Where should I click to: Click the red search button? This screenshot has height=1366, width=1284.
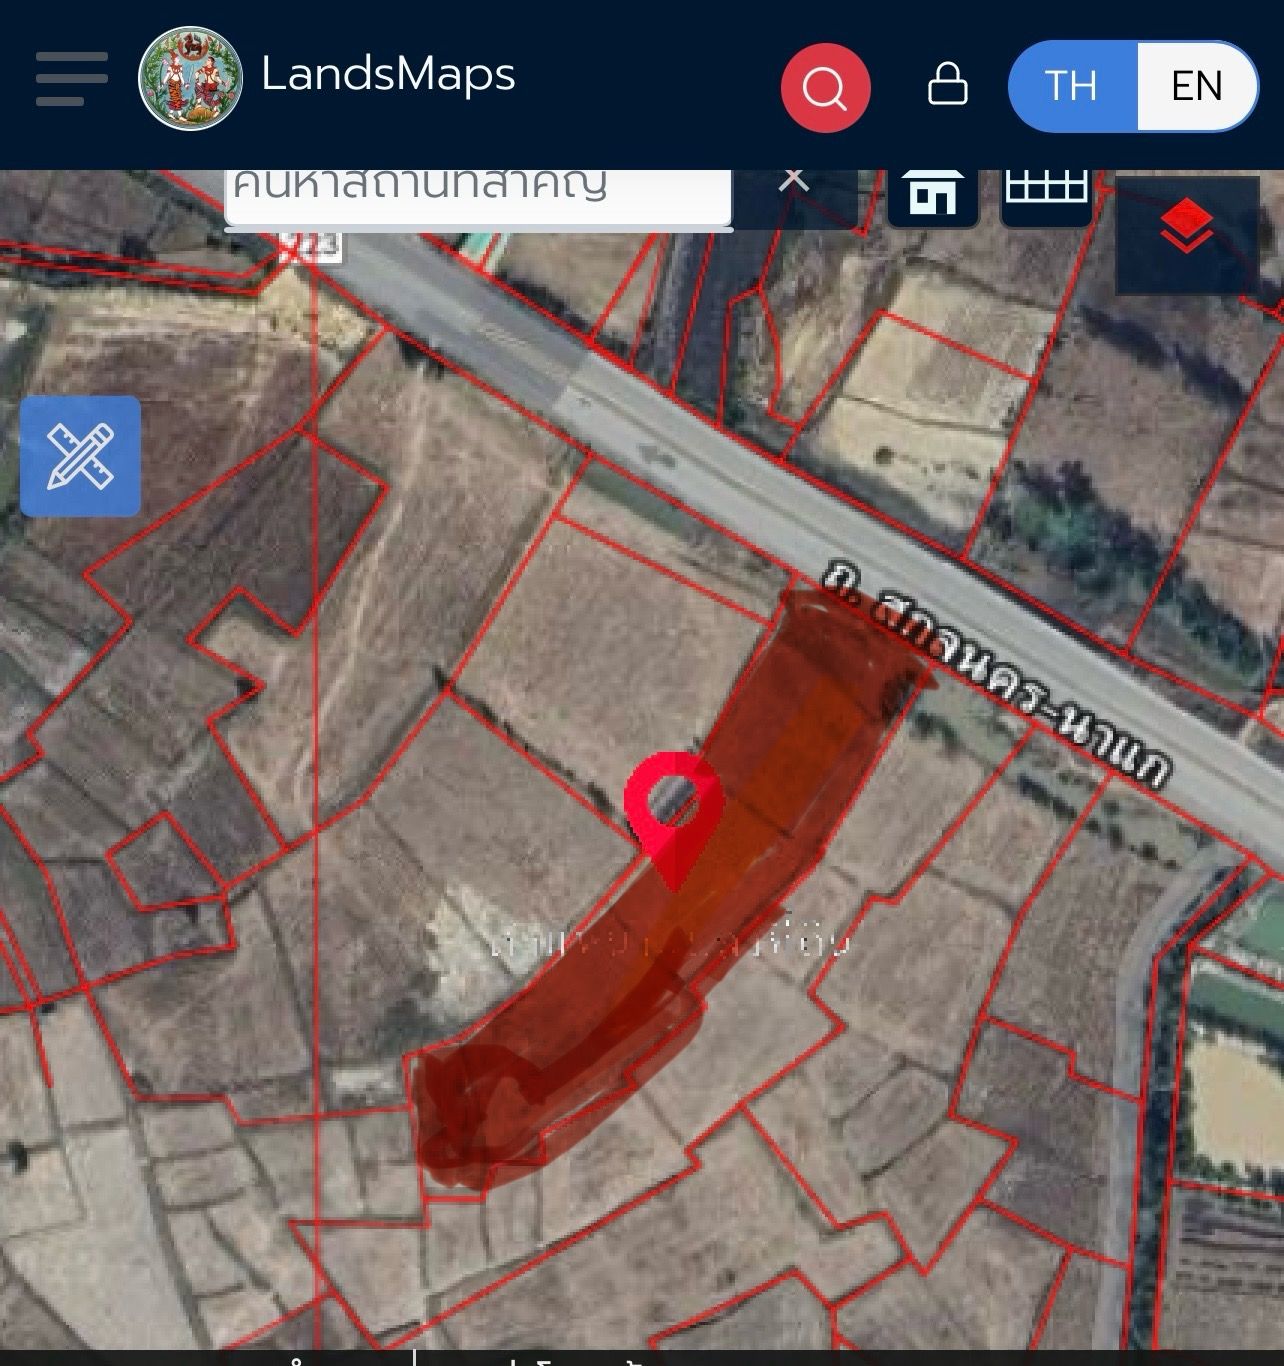tap(825, 88)
